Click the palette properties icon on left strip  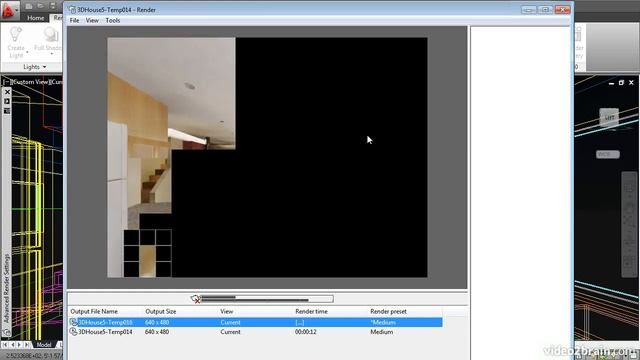7,111
